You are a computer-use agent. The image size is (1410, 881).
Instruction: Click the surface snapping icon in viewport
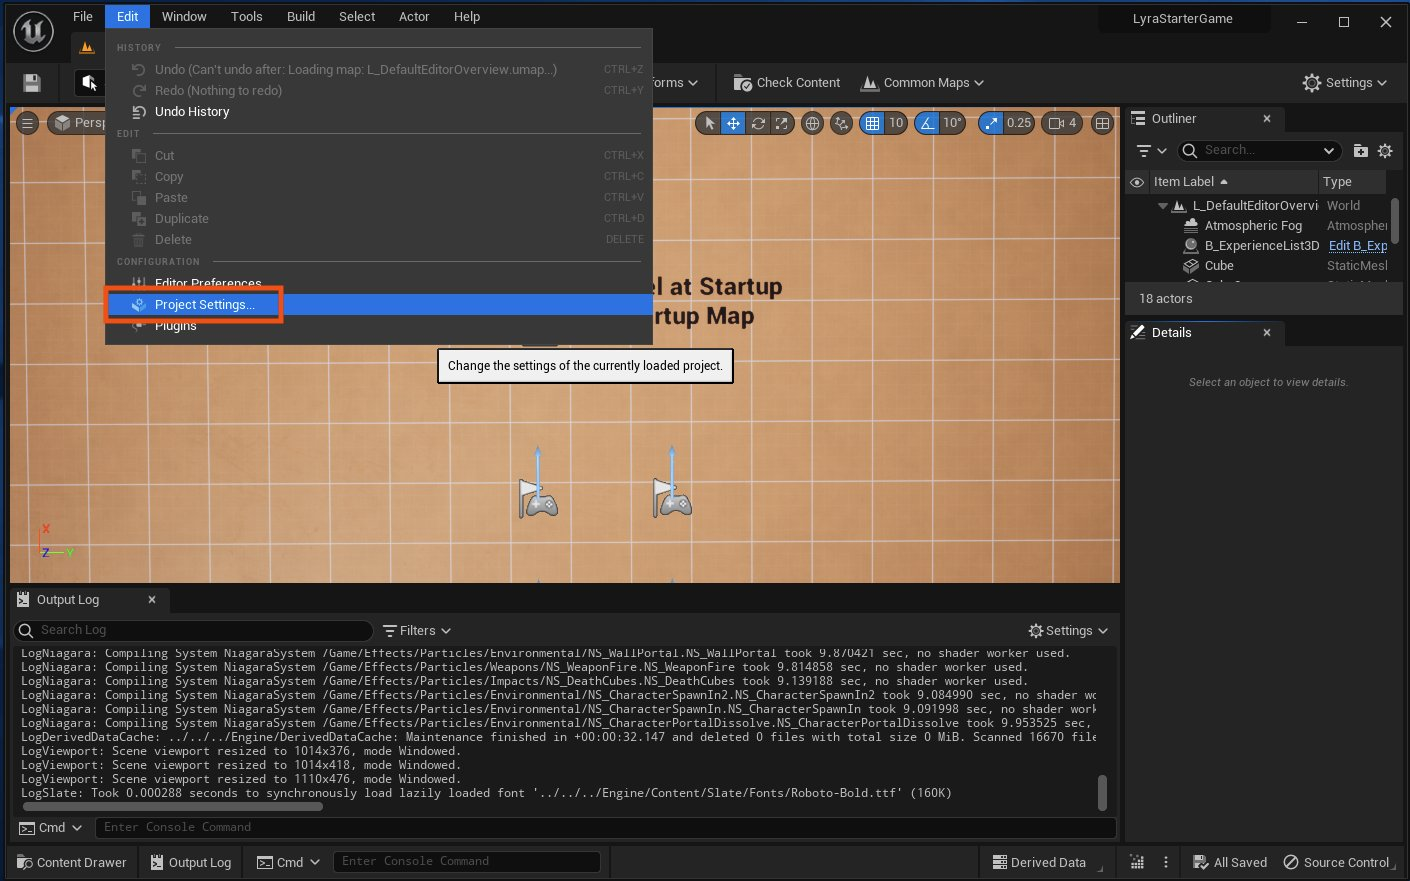tap(842, 123)
